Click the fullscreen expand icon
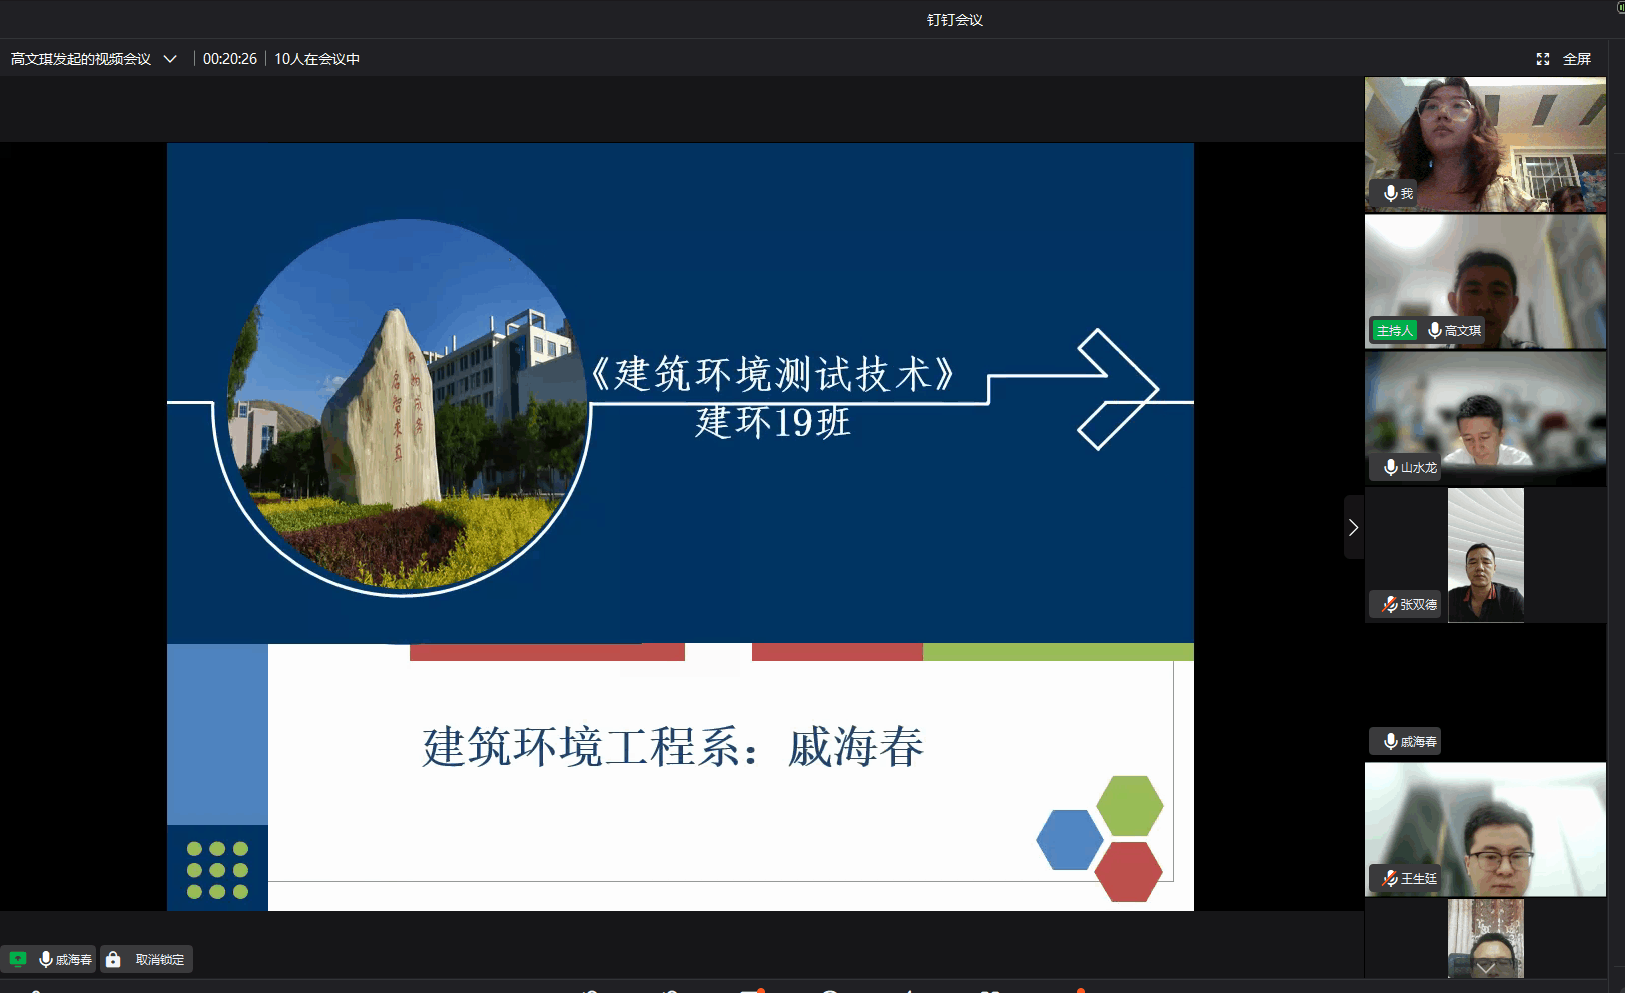Screen dimensions: 1625x993 pos(1543,59)
